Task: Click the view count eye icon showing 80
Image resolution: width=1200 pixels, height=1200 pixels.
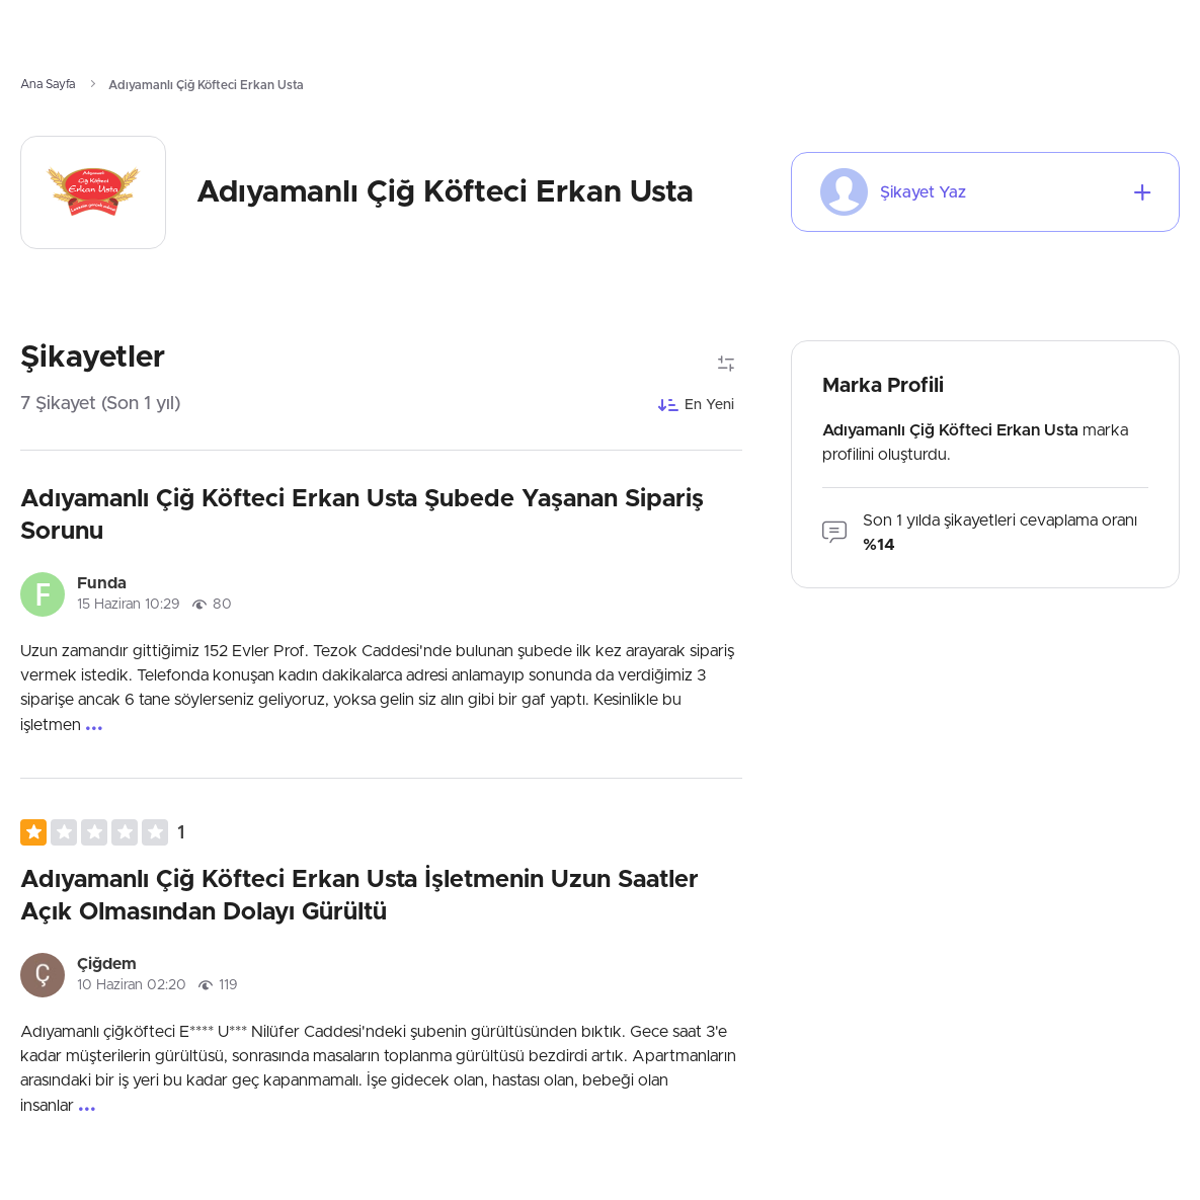Action: (x=199, y=605)
